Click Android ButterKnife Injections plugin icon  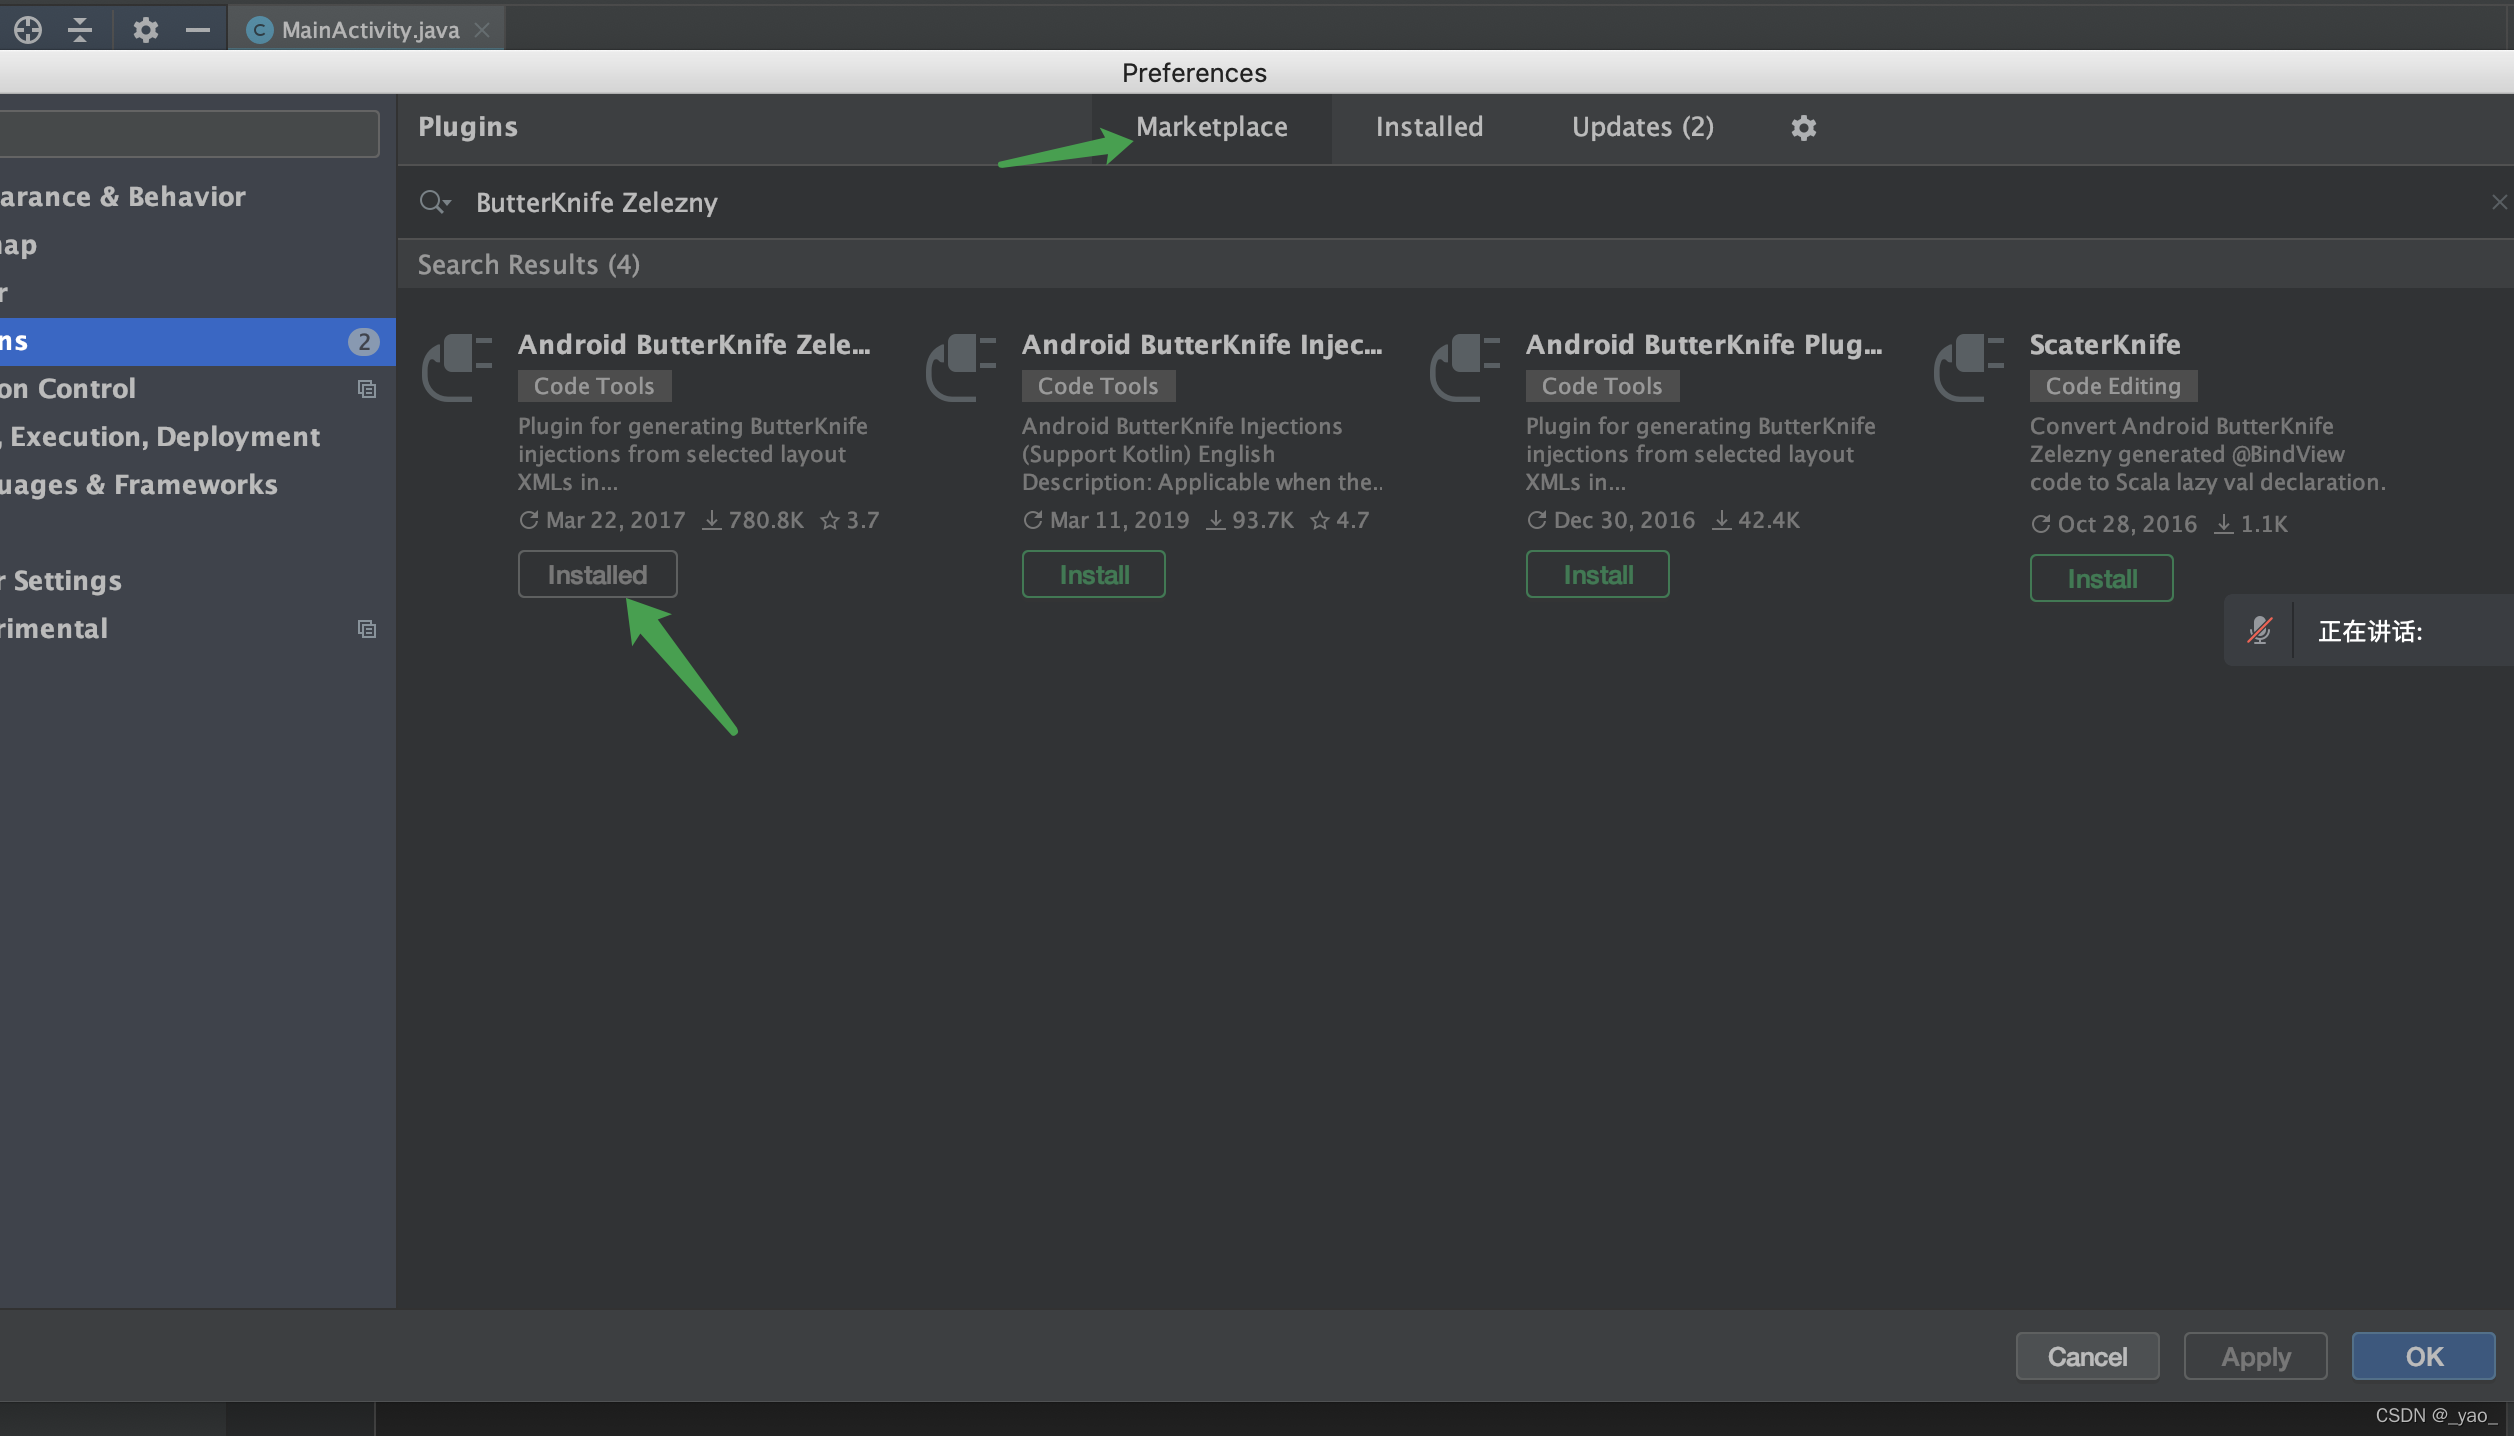click(x=962, y=368)
